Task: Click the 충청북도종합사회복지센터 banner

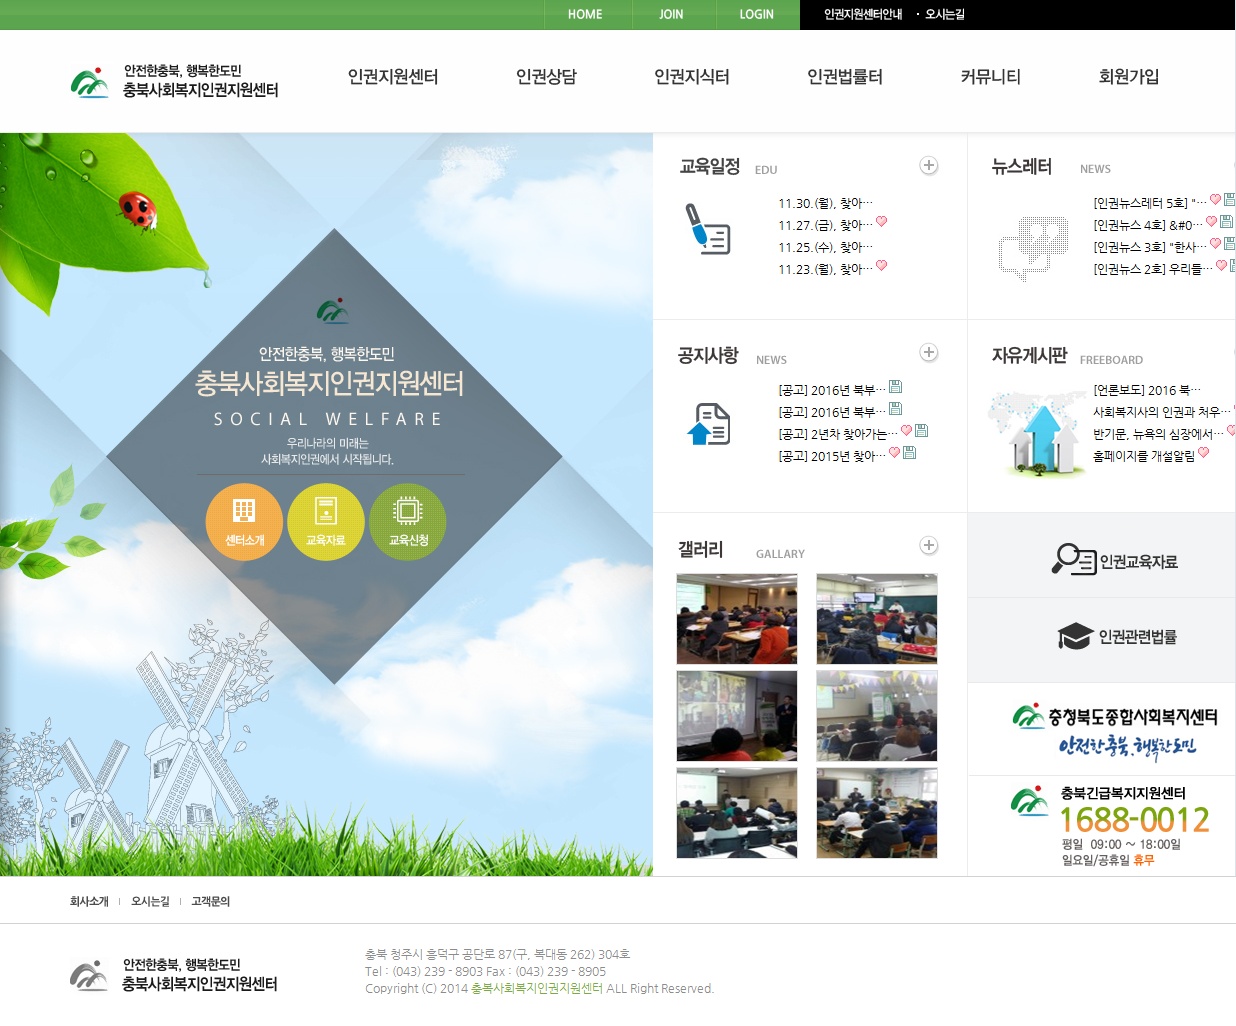Action: click(x=1102, y=730)
